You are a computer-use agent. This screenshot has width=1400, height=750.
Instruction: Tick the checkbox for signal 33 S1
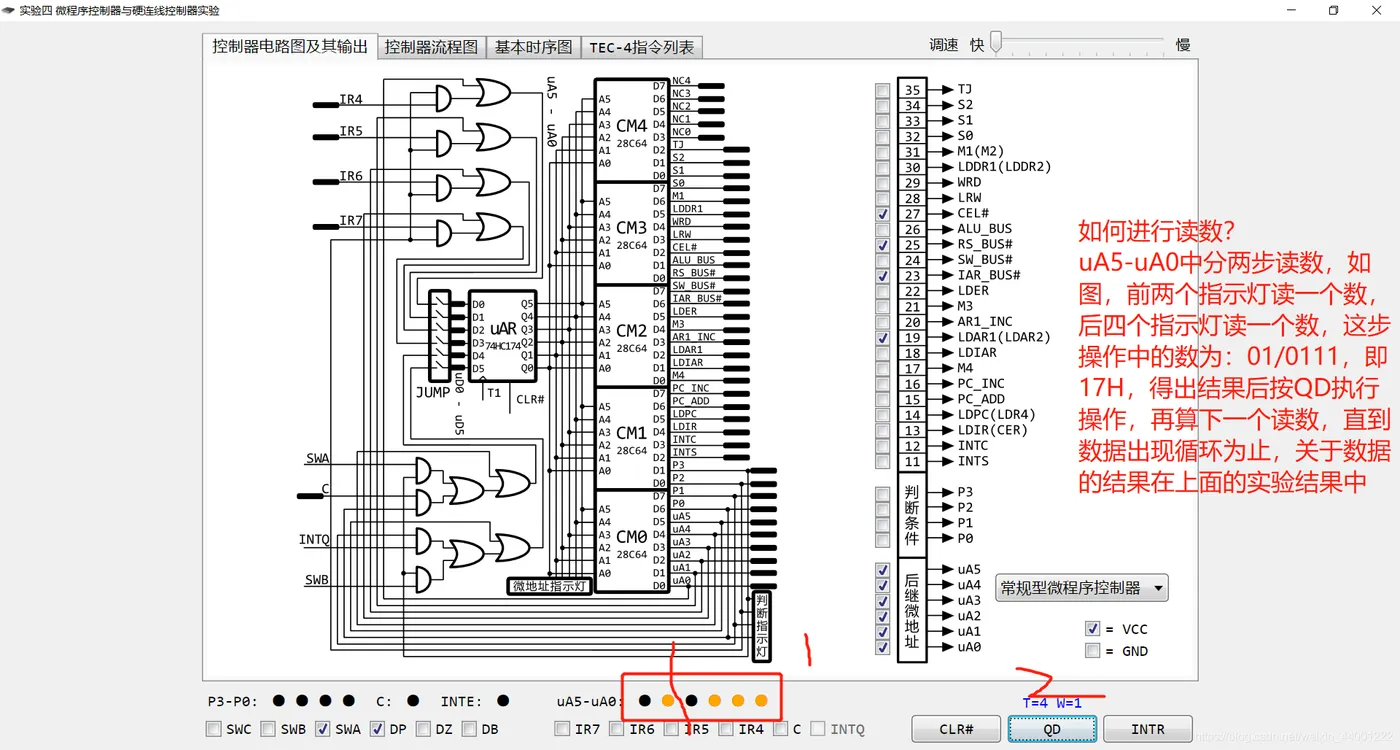(x=882, y=121)
